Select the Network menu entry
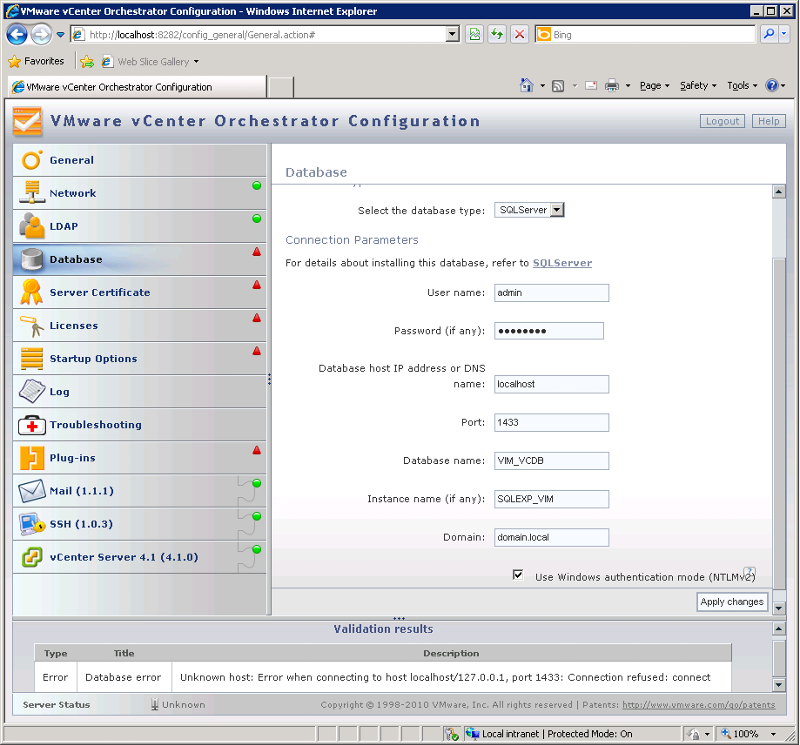800x745 pixels. [139, 193]
